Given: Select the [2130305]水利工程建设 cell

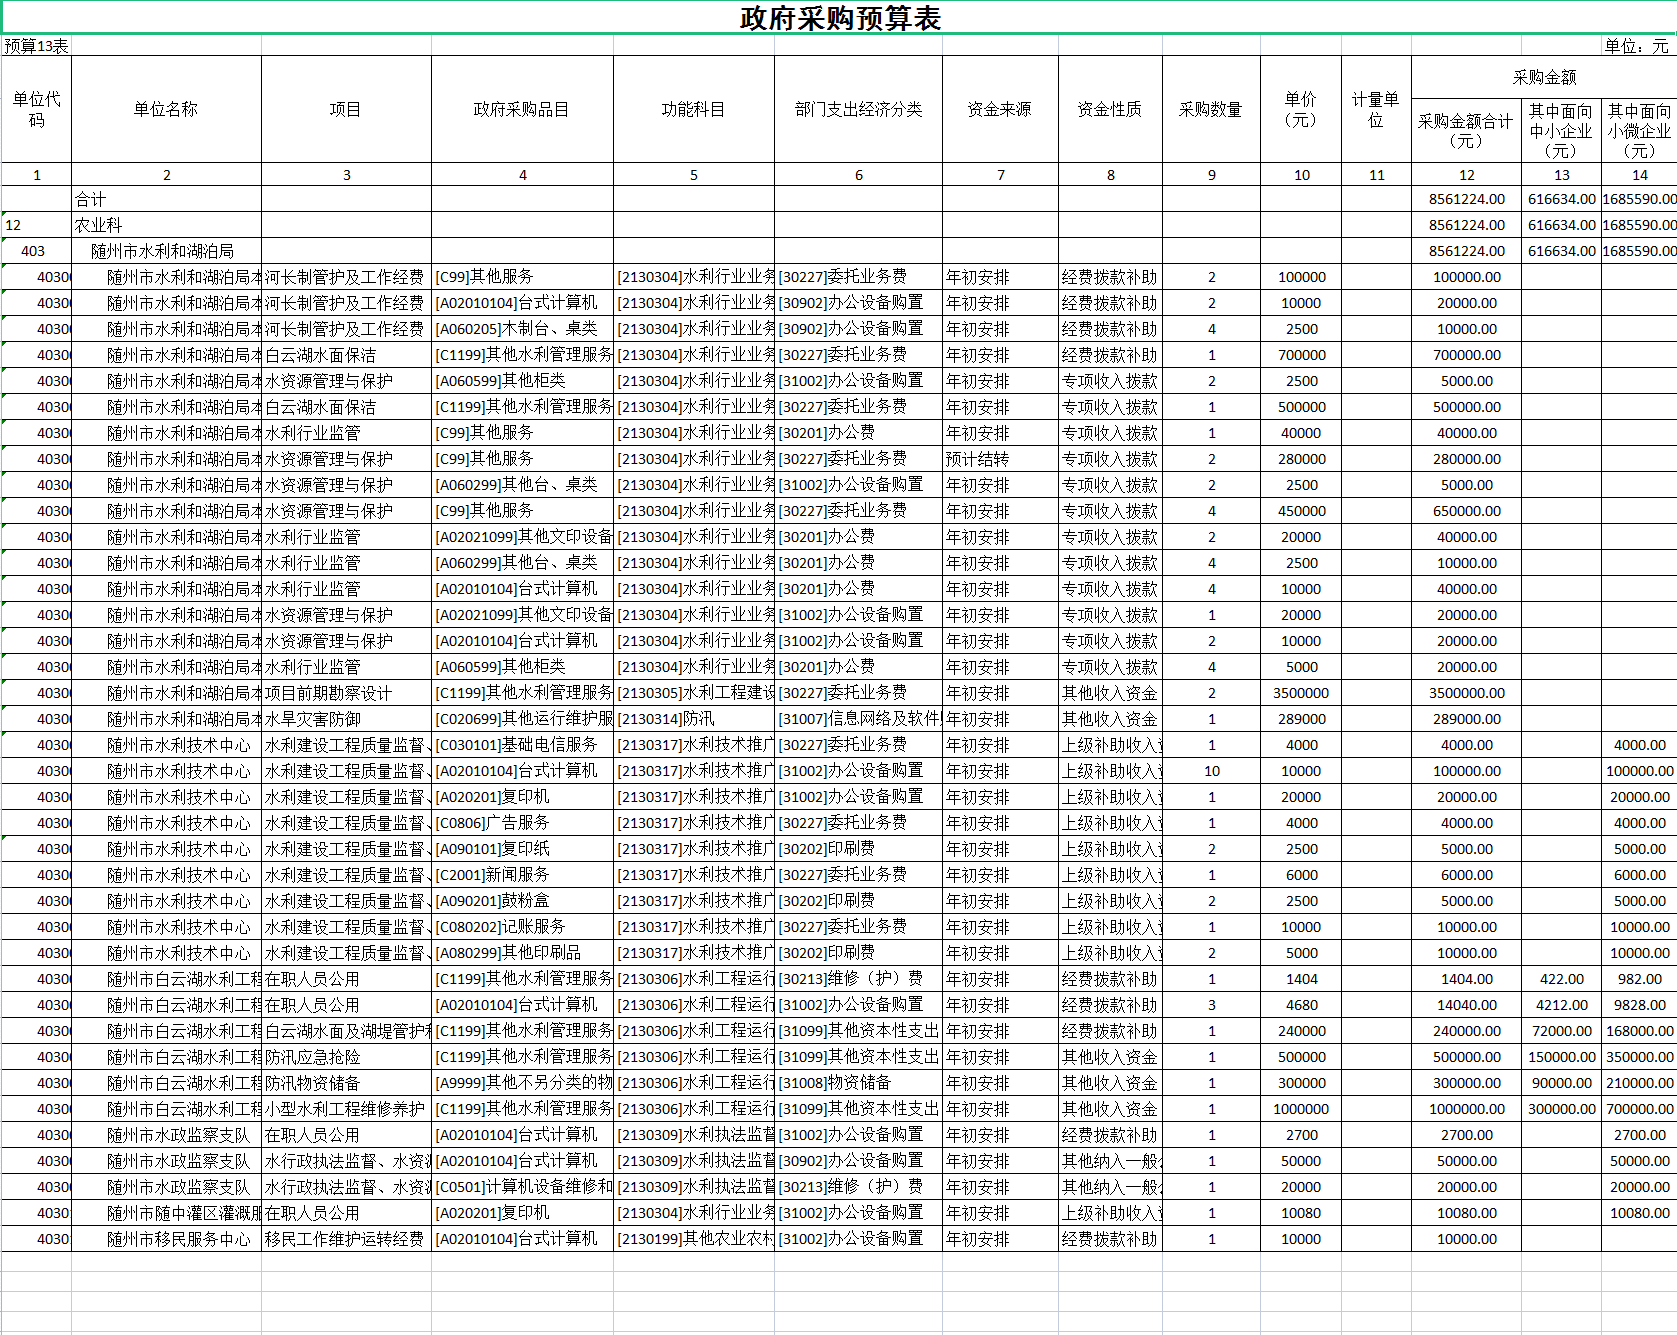Looking at the screenshot, I should click(694, 693).
